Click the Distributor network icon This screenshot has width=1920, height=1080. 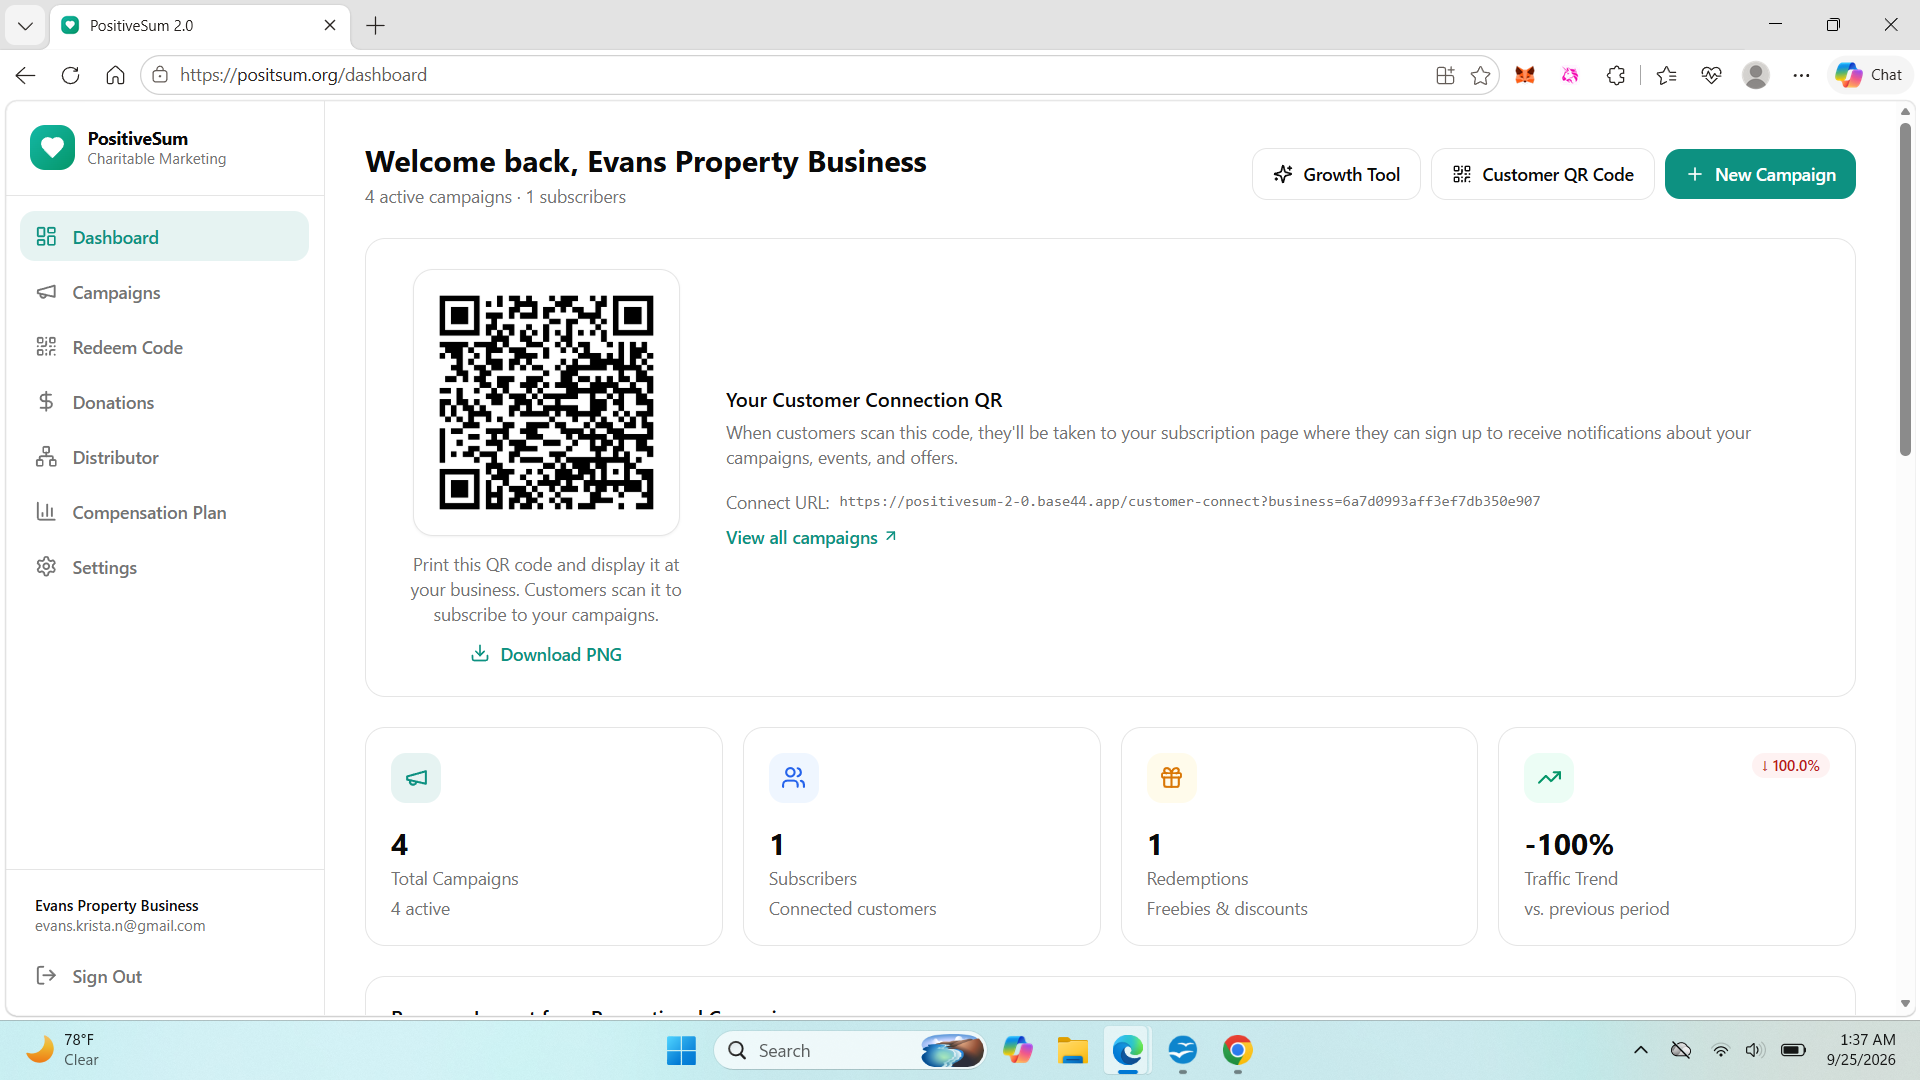pyautogui.click(x=46, y=457)
